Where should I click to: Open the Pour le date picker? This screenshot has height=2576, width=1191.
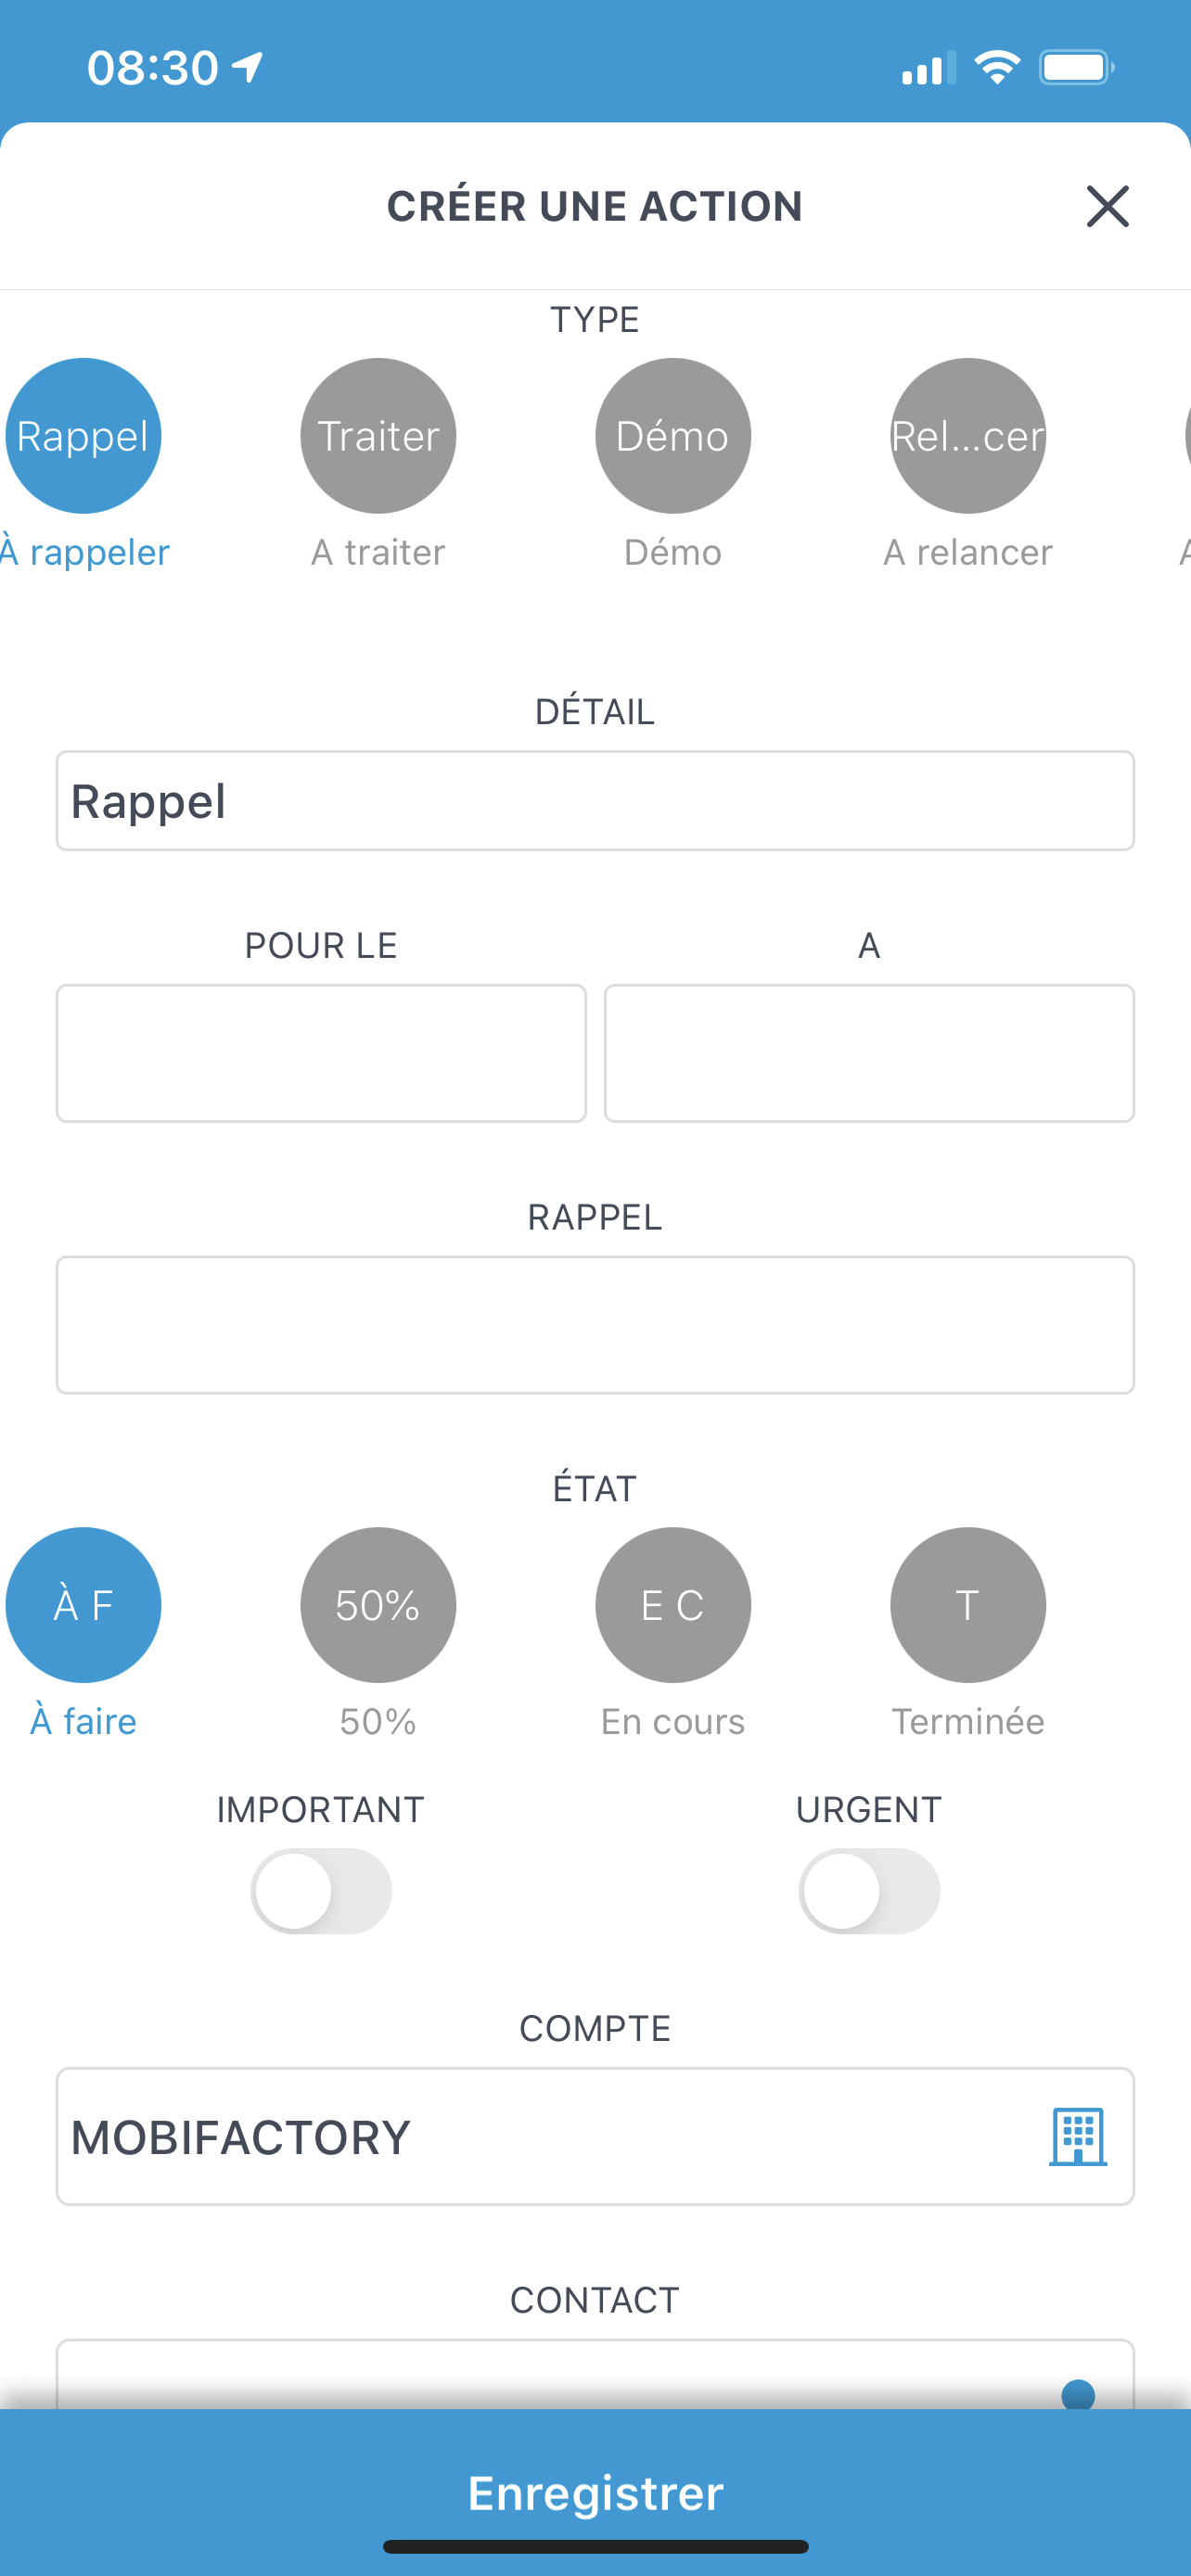(x=321, y=1053)
